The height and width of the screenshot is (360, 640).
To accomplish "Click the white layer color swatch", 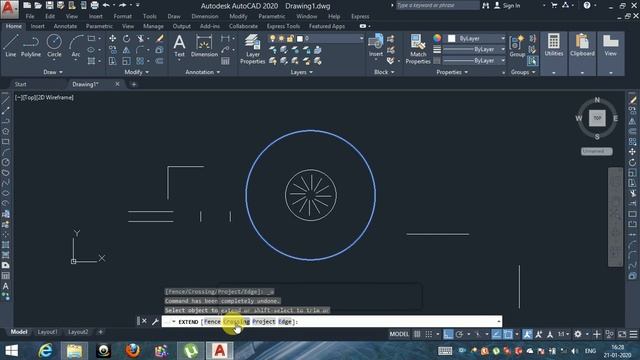I will [300, 38].
